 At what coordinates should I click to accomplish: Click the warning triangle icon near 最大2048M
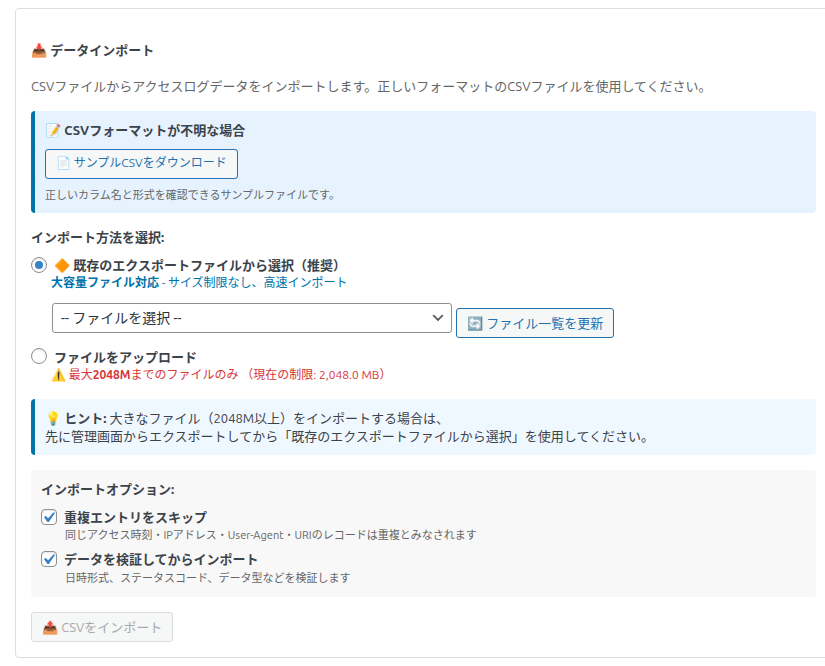click(x=58, y=375)
